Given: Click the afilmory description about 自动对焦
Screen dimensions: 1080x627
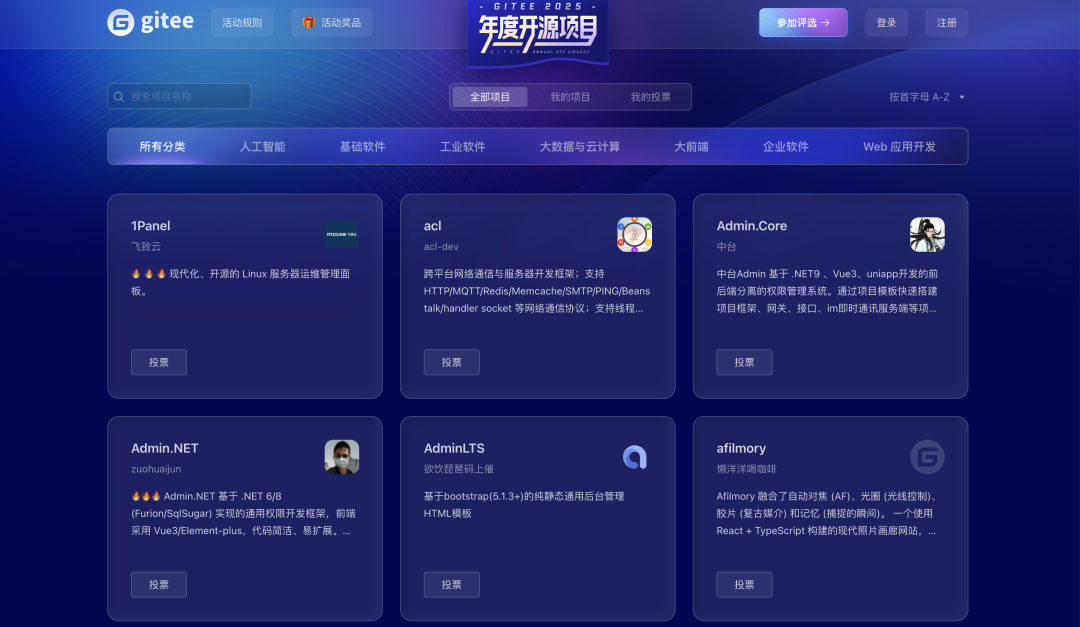Looking at the screenshot, I should [827, 513].
